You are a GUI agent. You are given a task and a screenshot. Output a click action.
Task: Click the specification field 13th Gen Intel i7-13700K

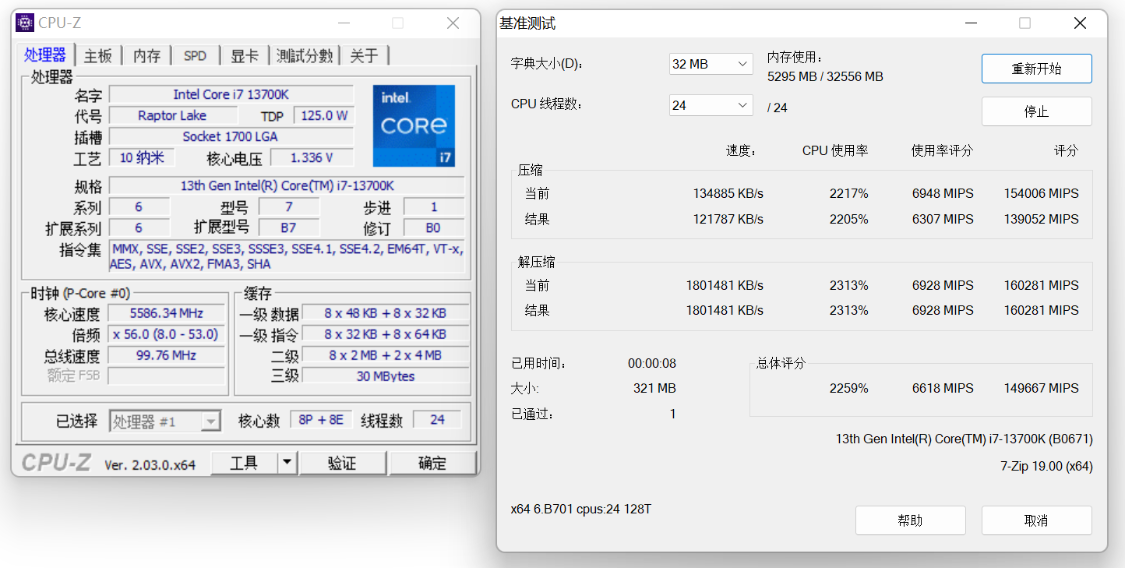286,186
